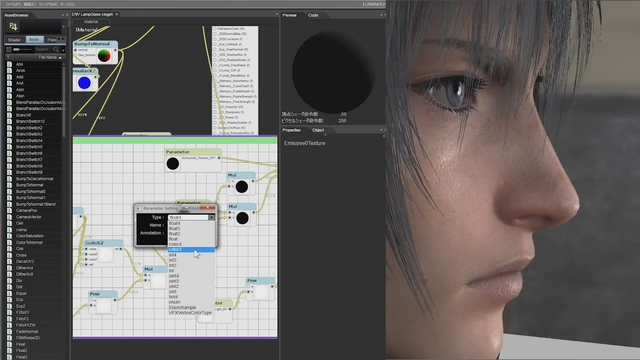The image size is (640, 360).
Task: Select the Abs node file icon
Action: 9,64
